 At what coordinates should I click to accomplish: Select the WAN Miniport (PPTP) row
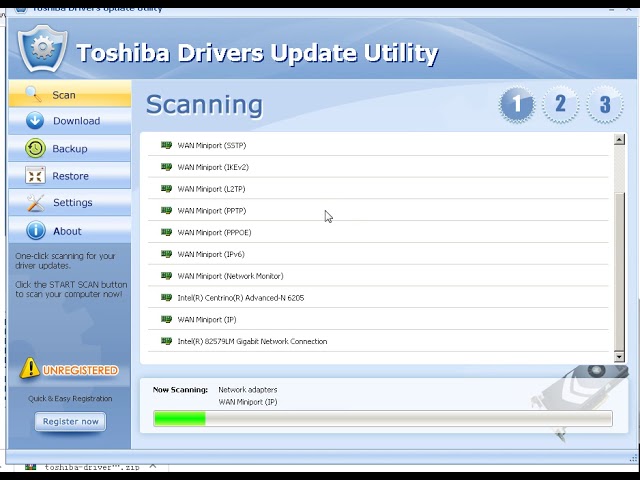pyautogui.click(x=378, y=210)
